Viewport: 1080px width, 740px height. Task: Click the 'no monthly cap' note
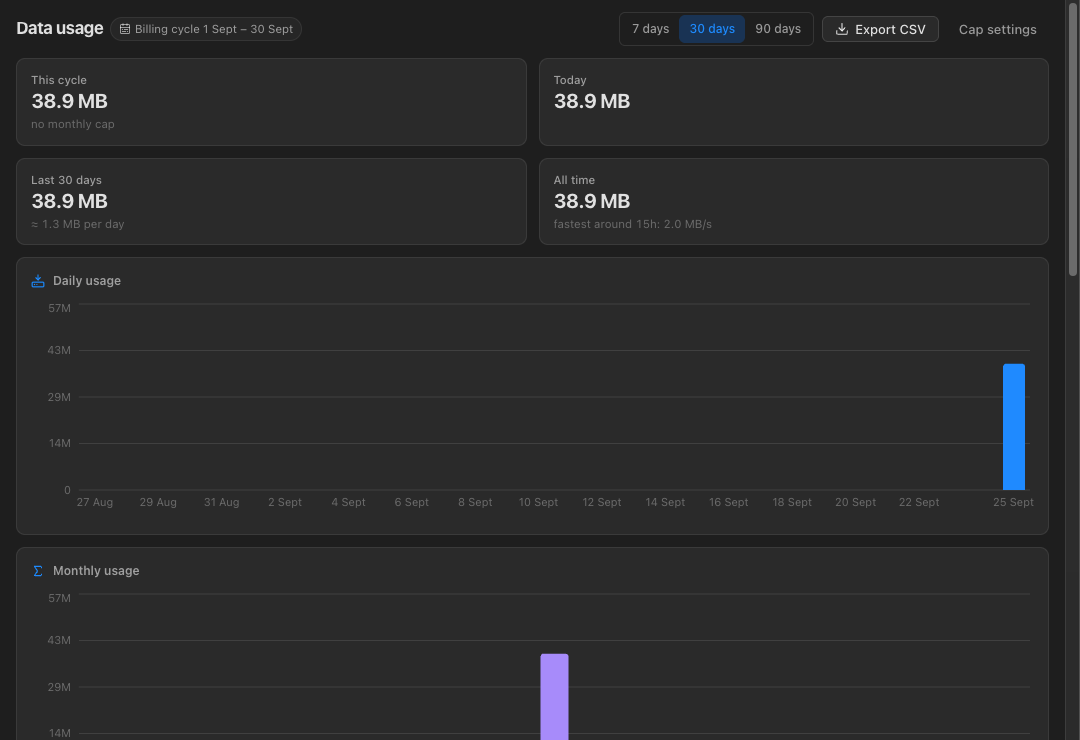72,124
